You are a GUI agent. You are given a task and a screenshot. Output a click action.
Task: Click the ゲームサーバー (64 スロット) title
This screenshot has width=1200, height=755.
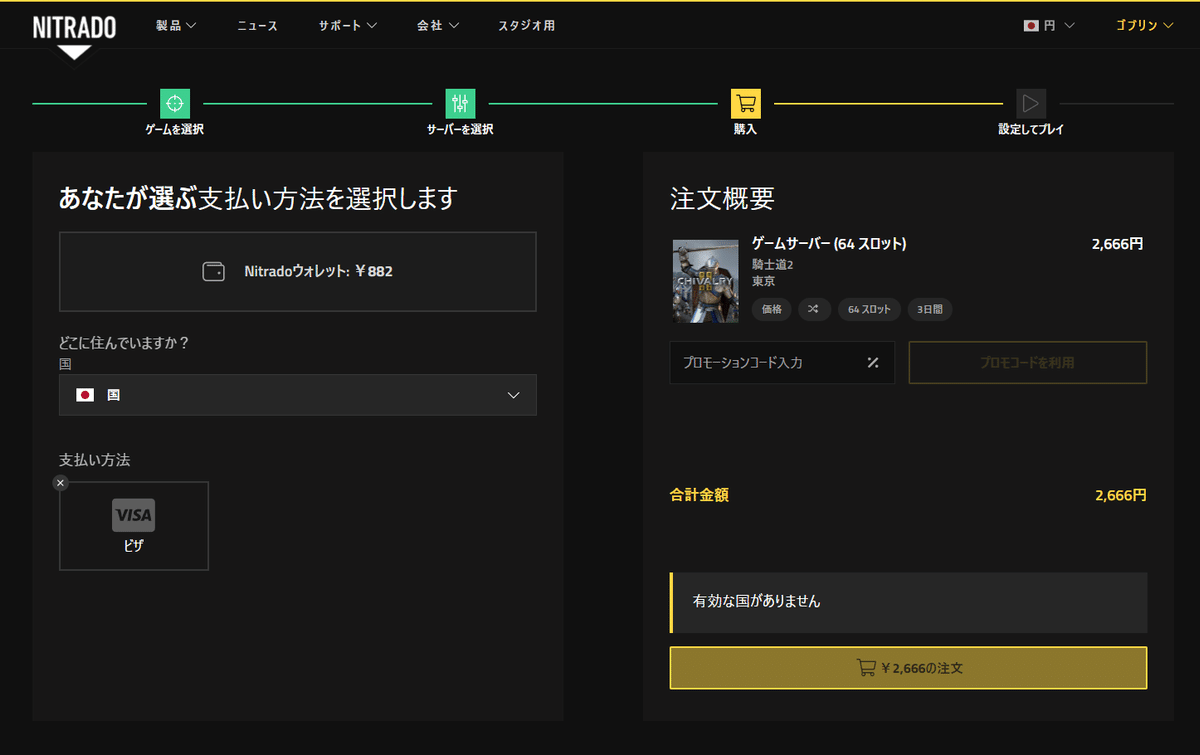coord(829,244)
